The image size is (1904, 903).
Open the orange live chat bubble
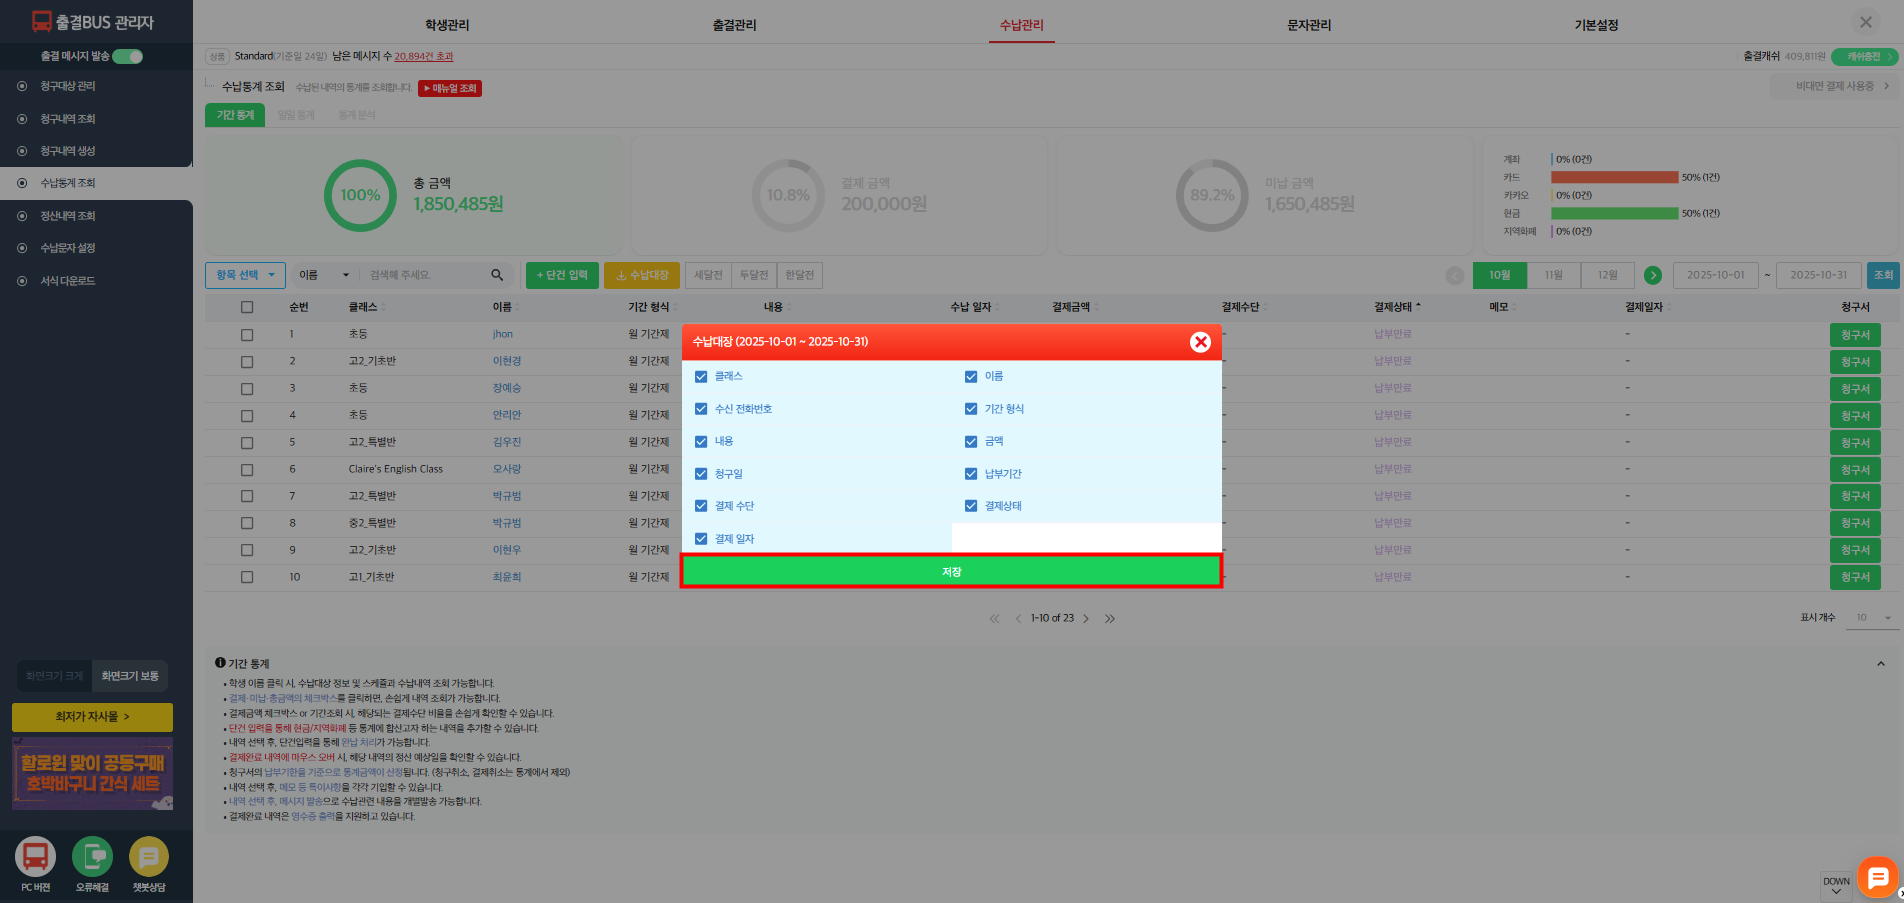tap(1877, 877)
